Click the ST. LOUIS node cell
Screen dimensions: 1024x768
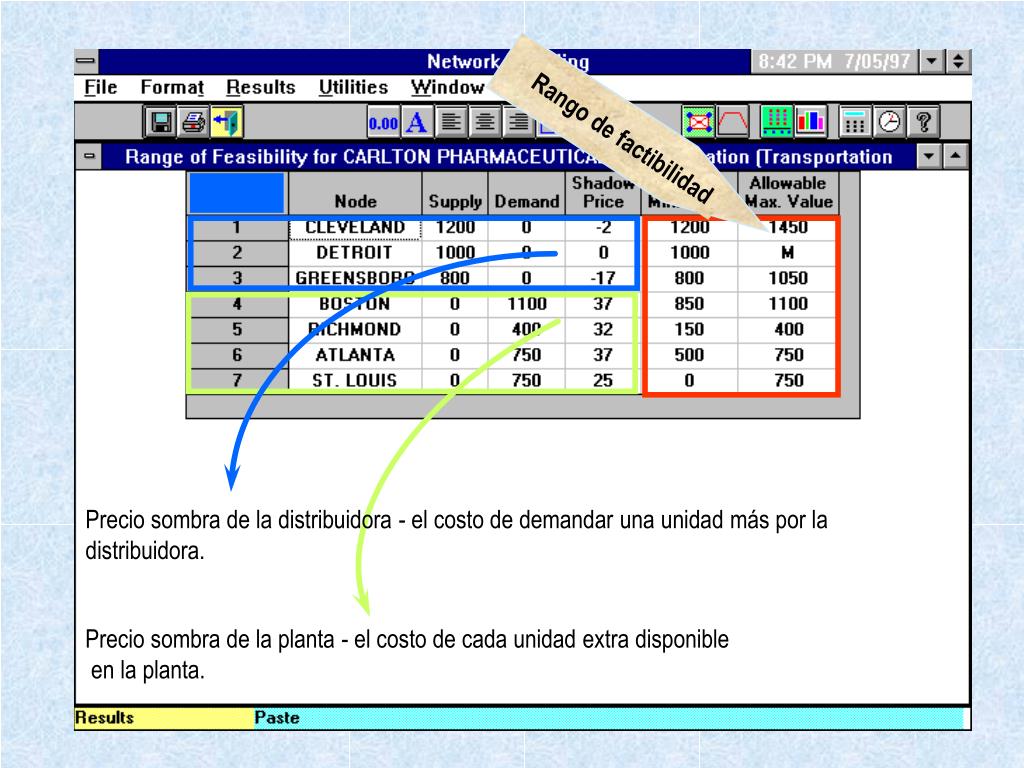pyautogui.click(x=355, y=380)
